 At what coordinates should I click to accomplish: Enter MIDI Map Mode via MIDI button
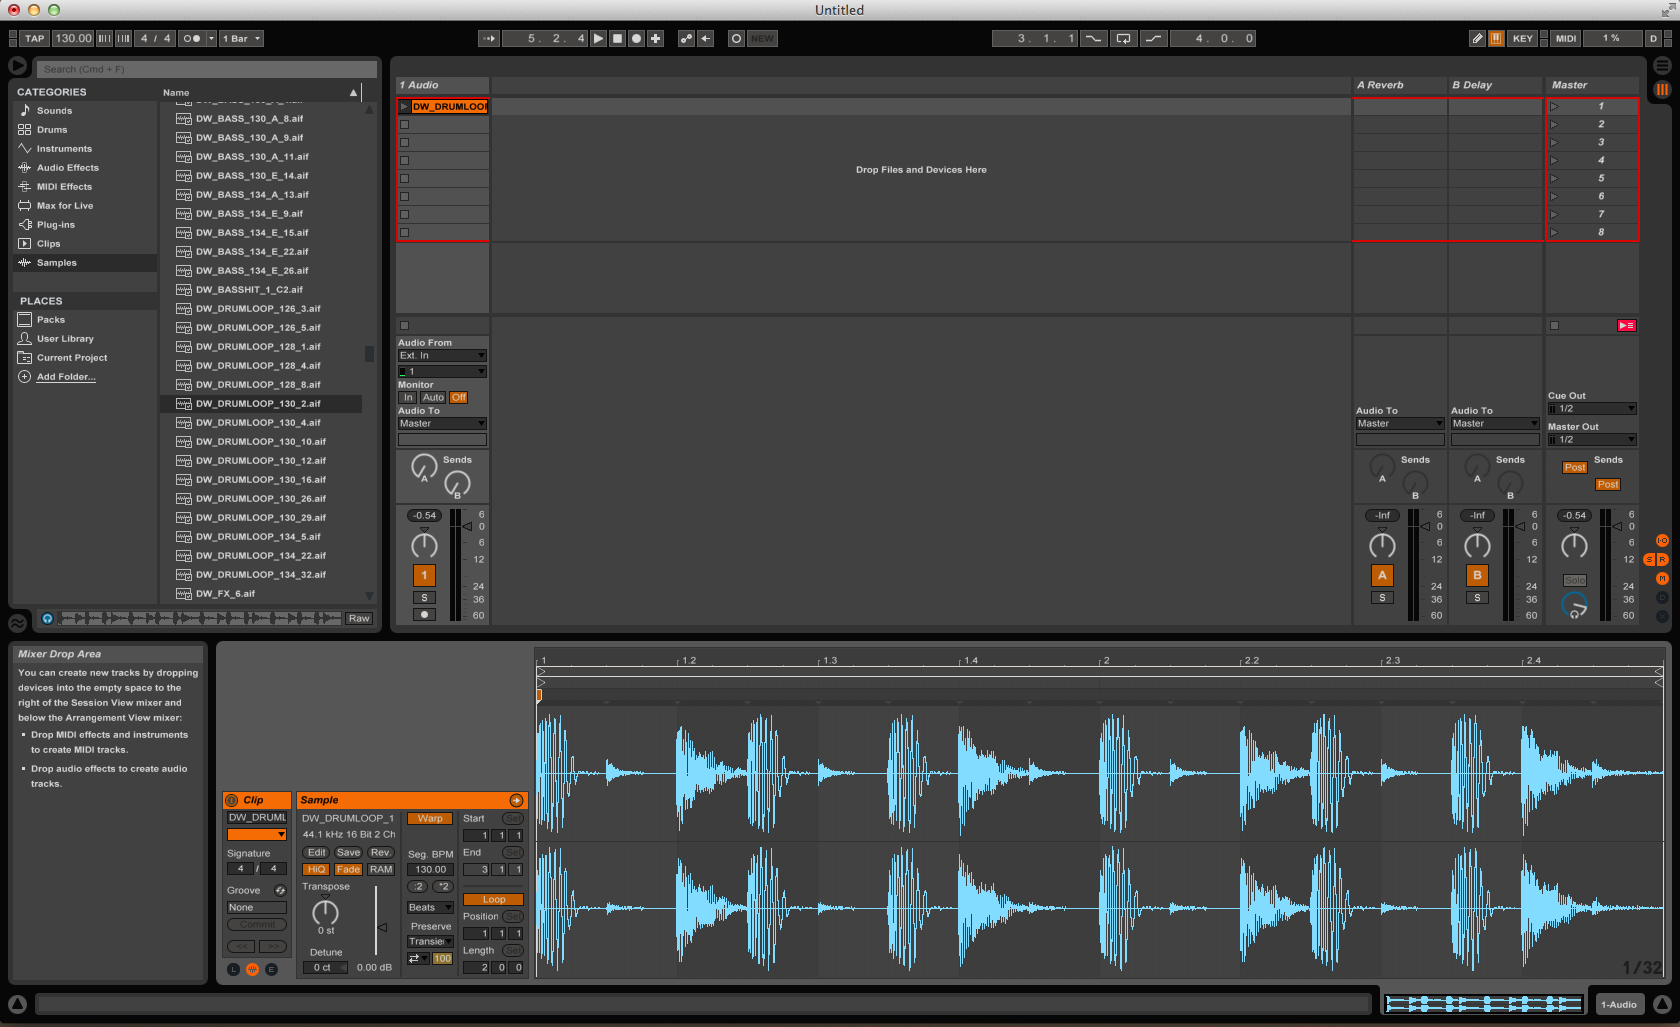[1564, 38]
